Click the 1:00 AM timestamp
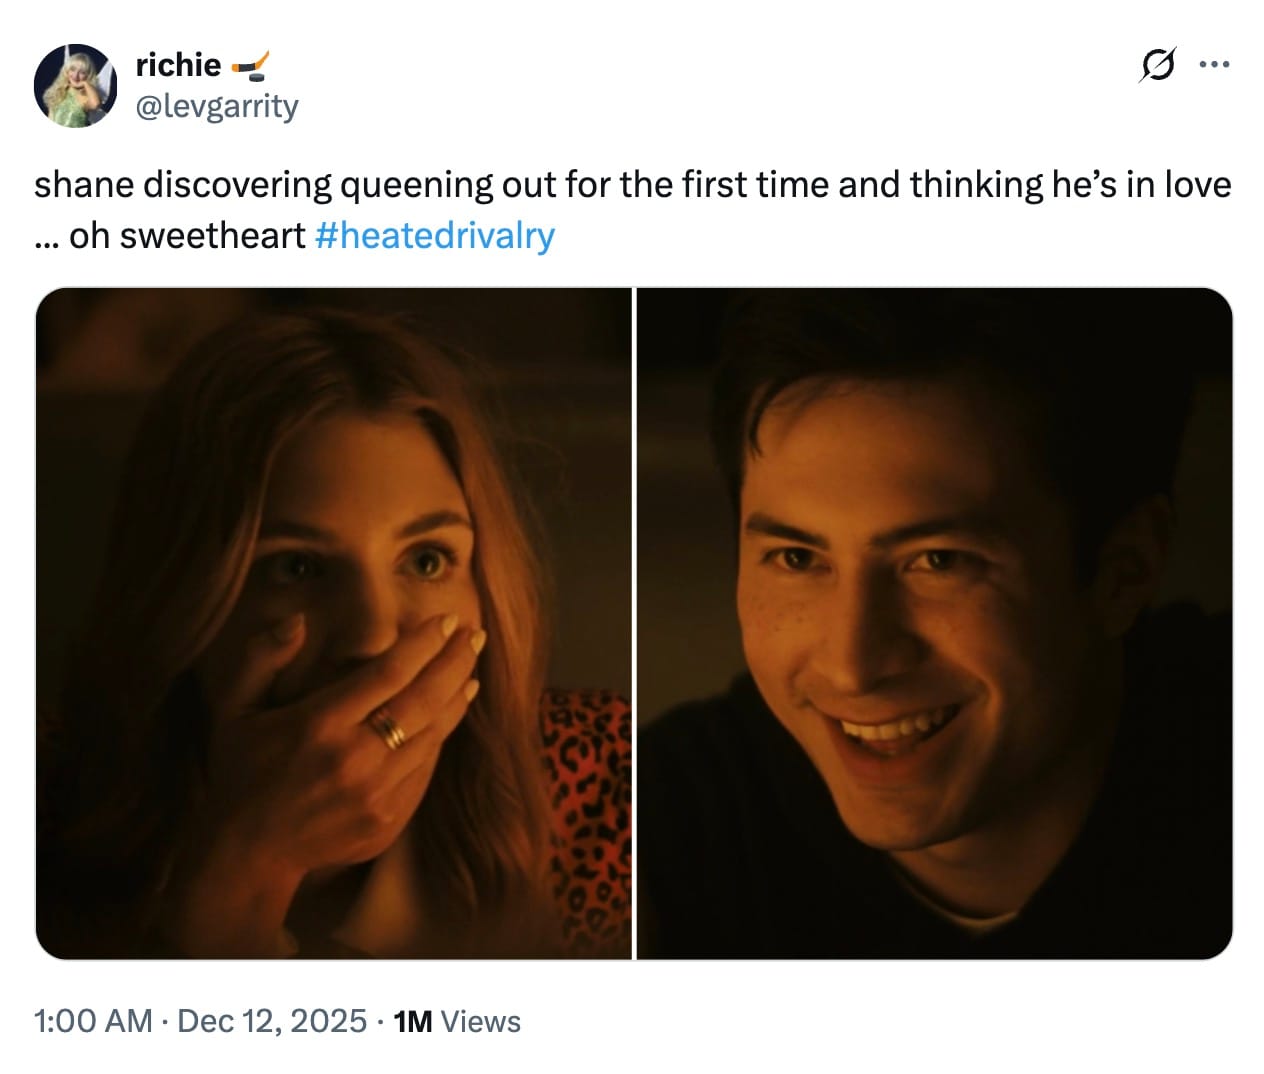The width and height of the screenshot is (1264, 1074). point(92,1021)
